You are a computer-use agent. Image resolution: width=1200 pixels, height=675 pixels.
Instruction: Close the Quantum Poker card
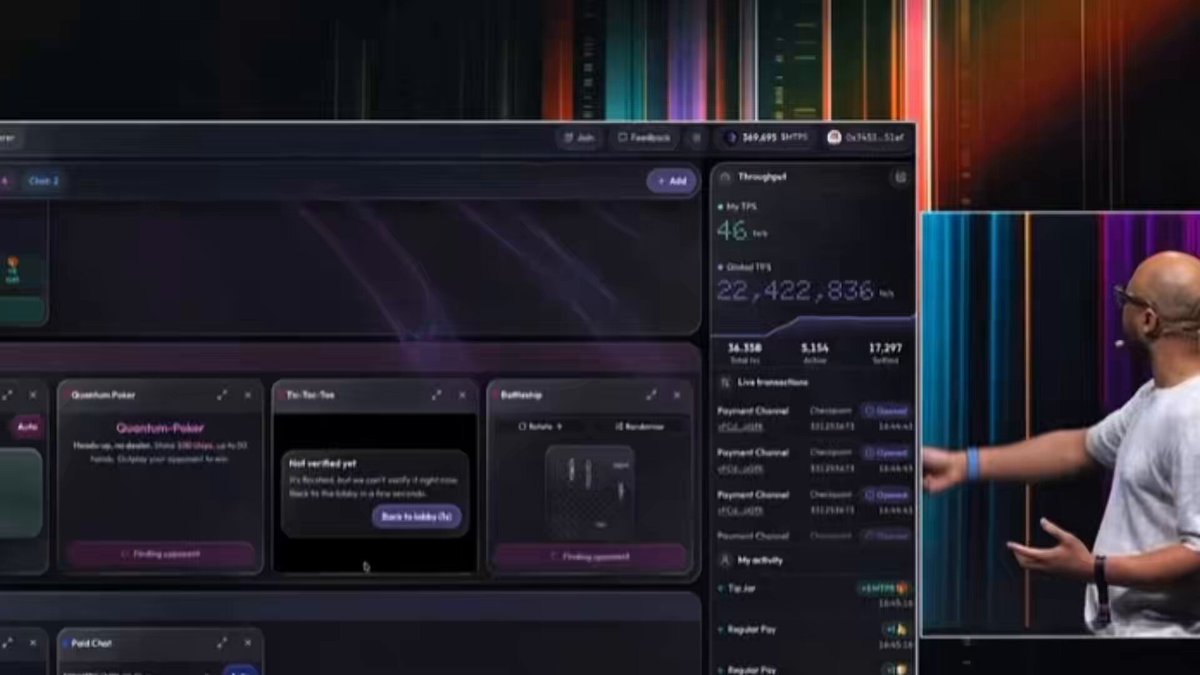248,395
